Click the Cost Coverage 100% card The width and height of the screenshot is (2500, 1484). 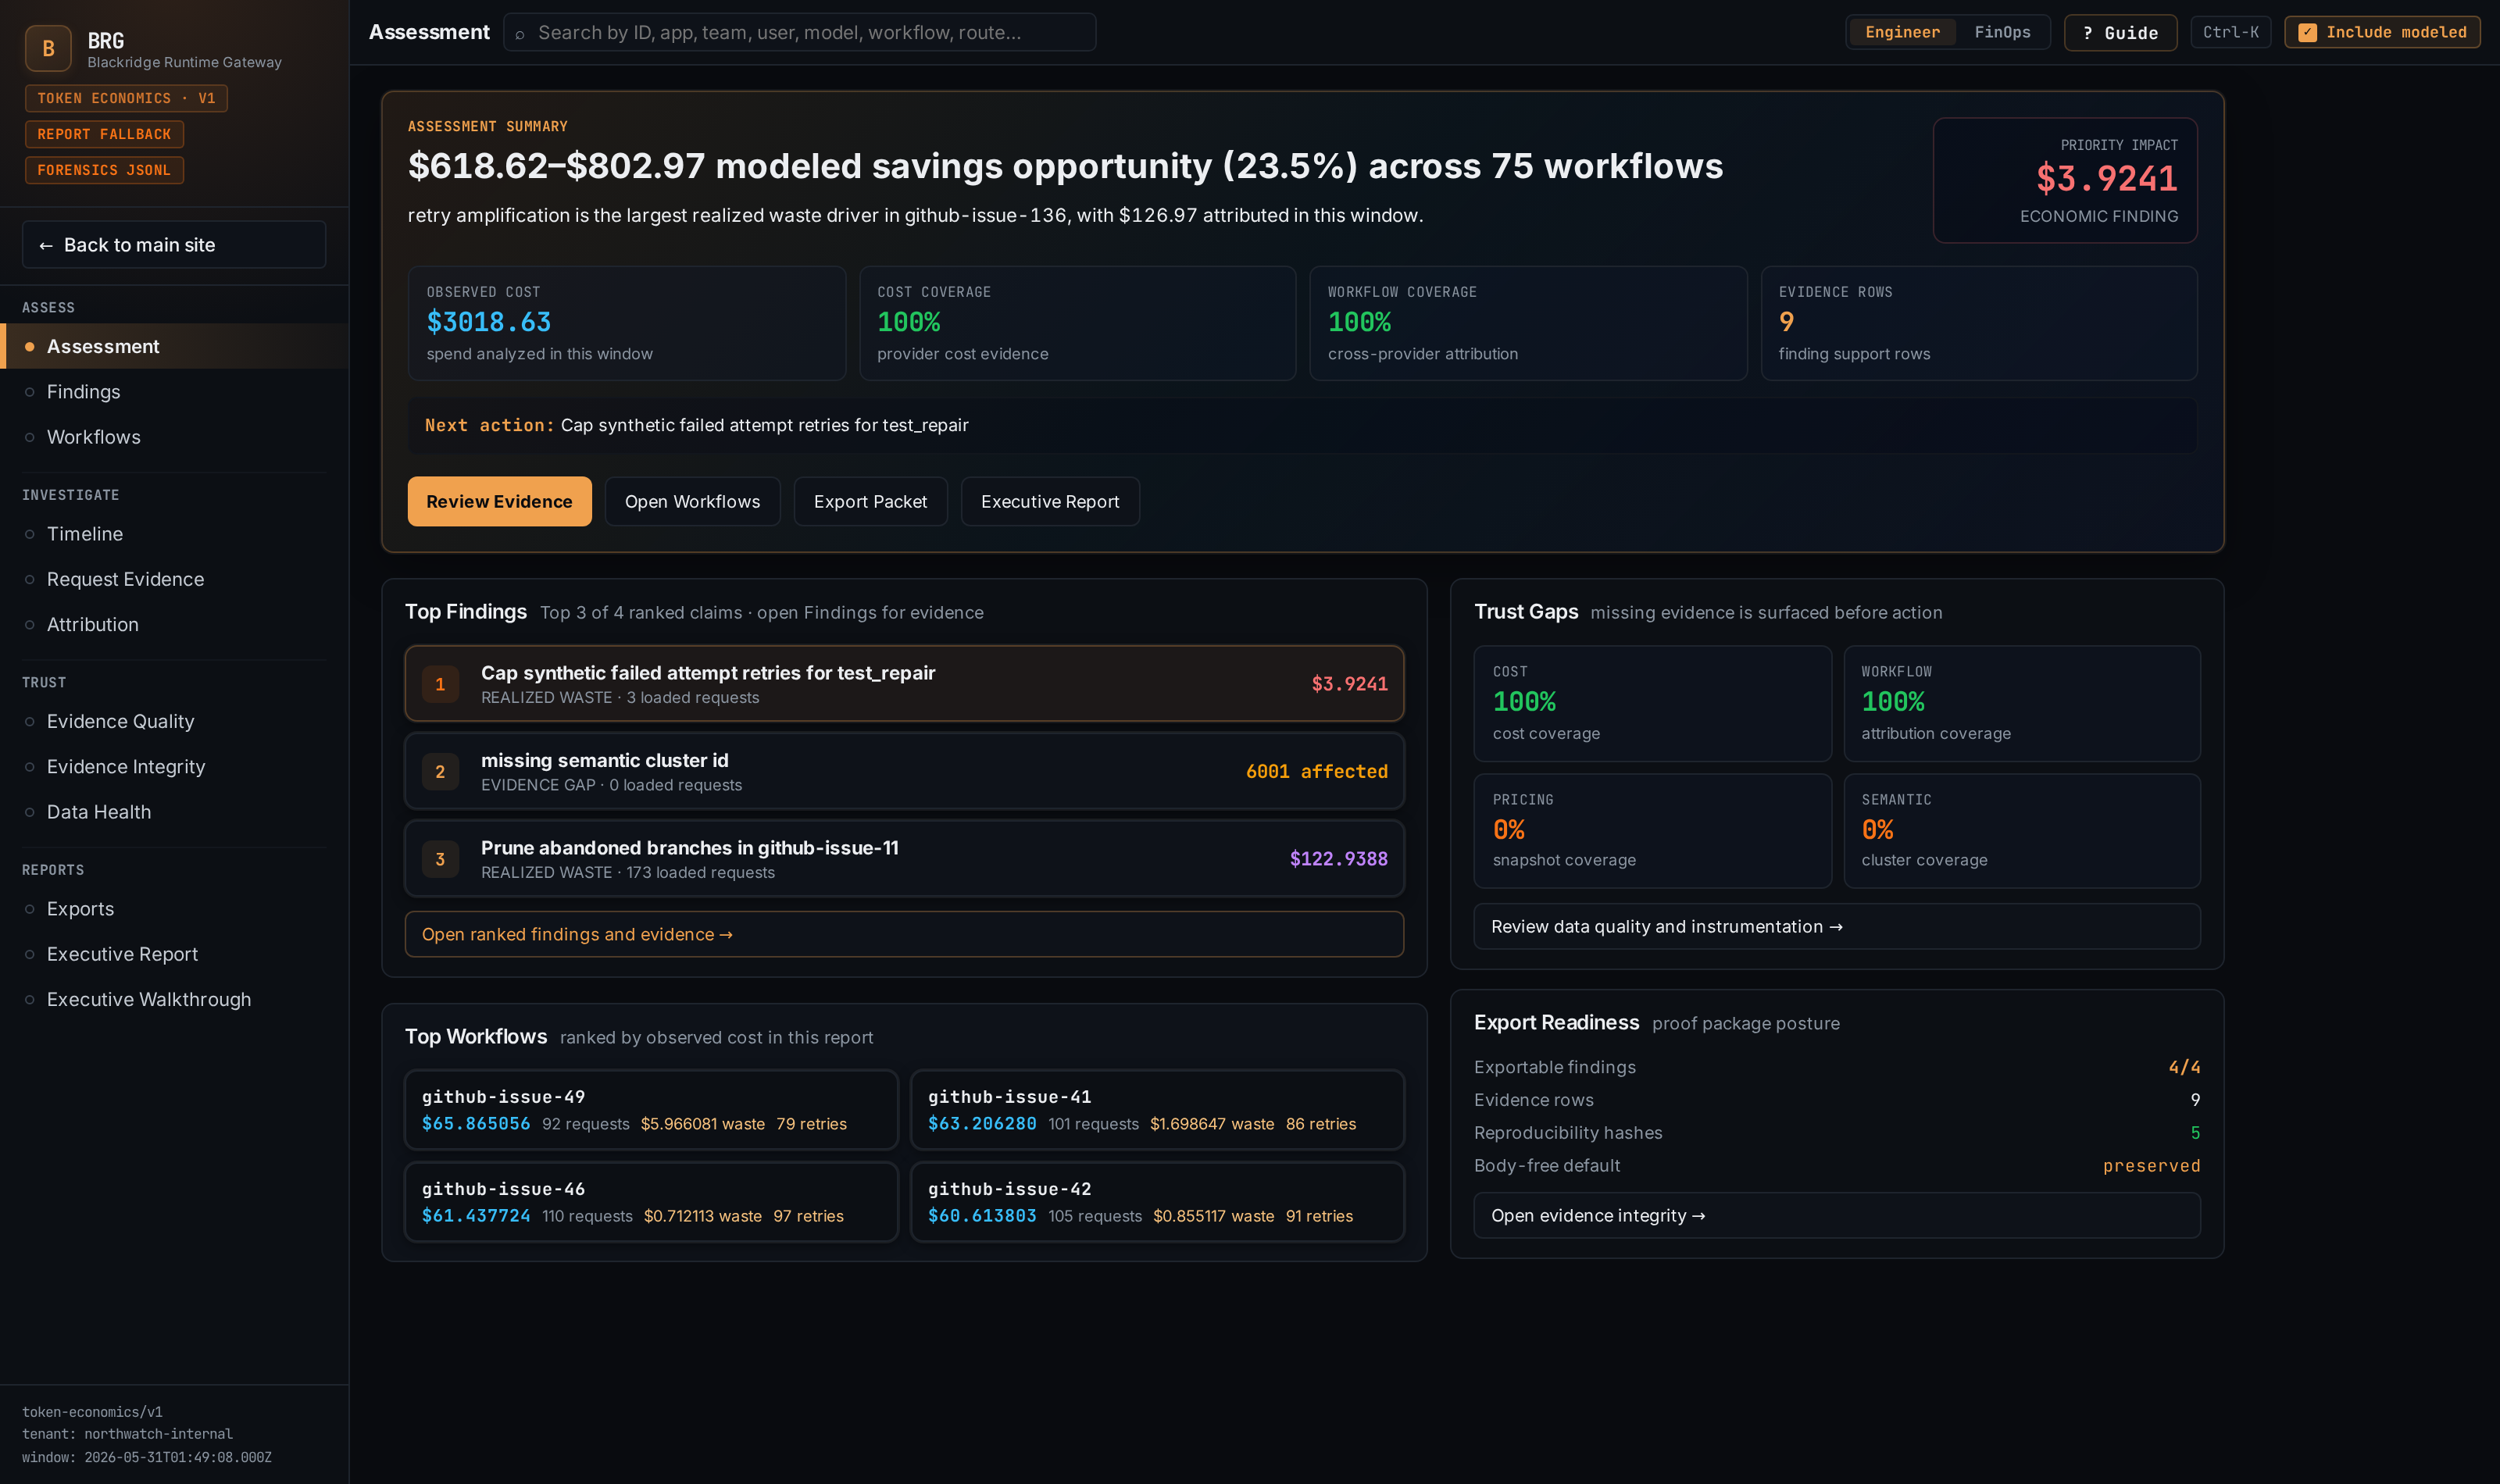[1077, 323]
